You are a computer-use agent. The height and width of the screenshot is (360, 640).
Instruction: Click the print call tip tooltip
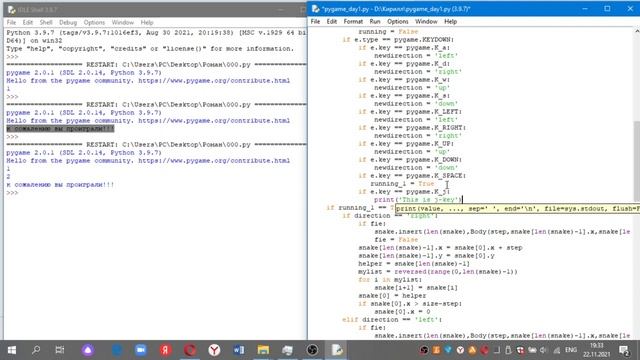pyautogui.click(x=518, y=209)
